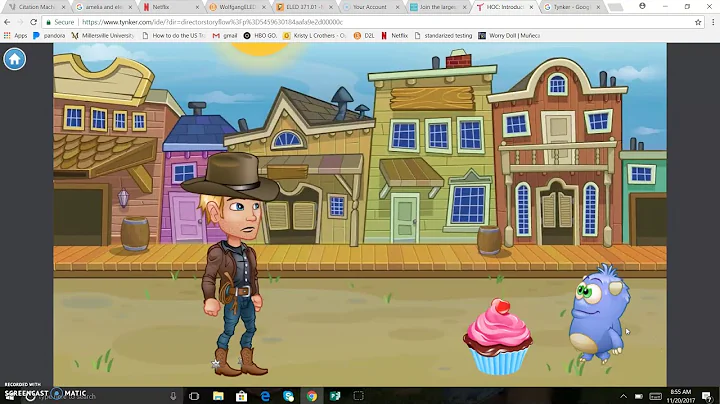This screenshot has width=720, height=404.
Task: Open the clock showing 8:55 AM
Action: (x=681, y=396)
